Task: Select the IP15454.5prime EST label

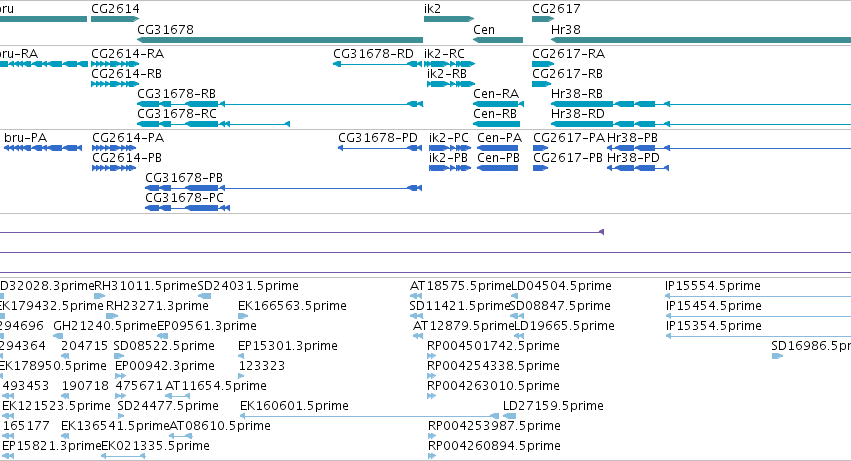Action: (x=714, y=306)
